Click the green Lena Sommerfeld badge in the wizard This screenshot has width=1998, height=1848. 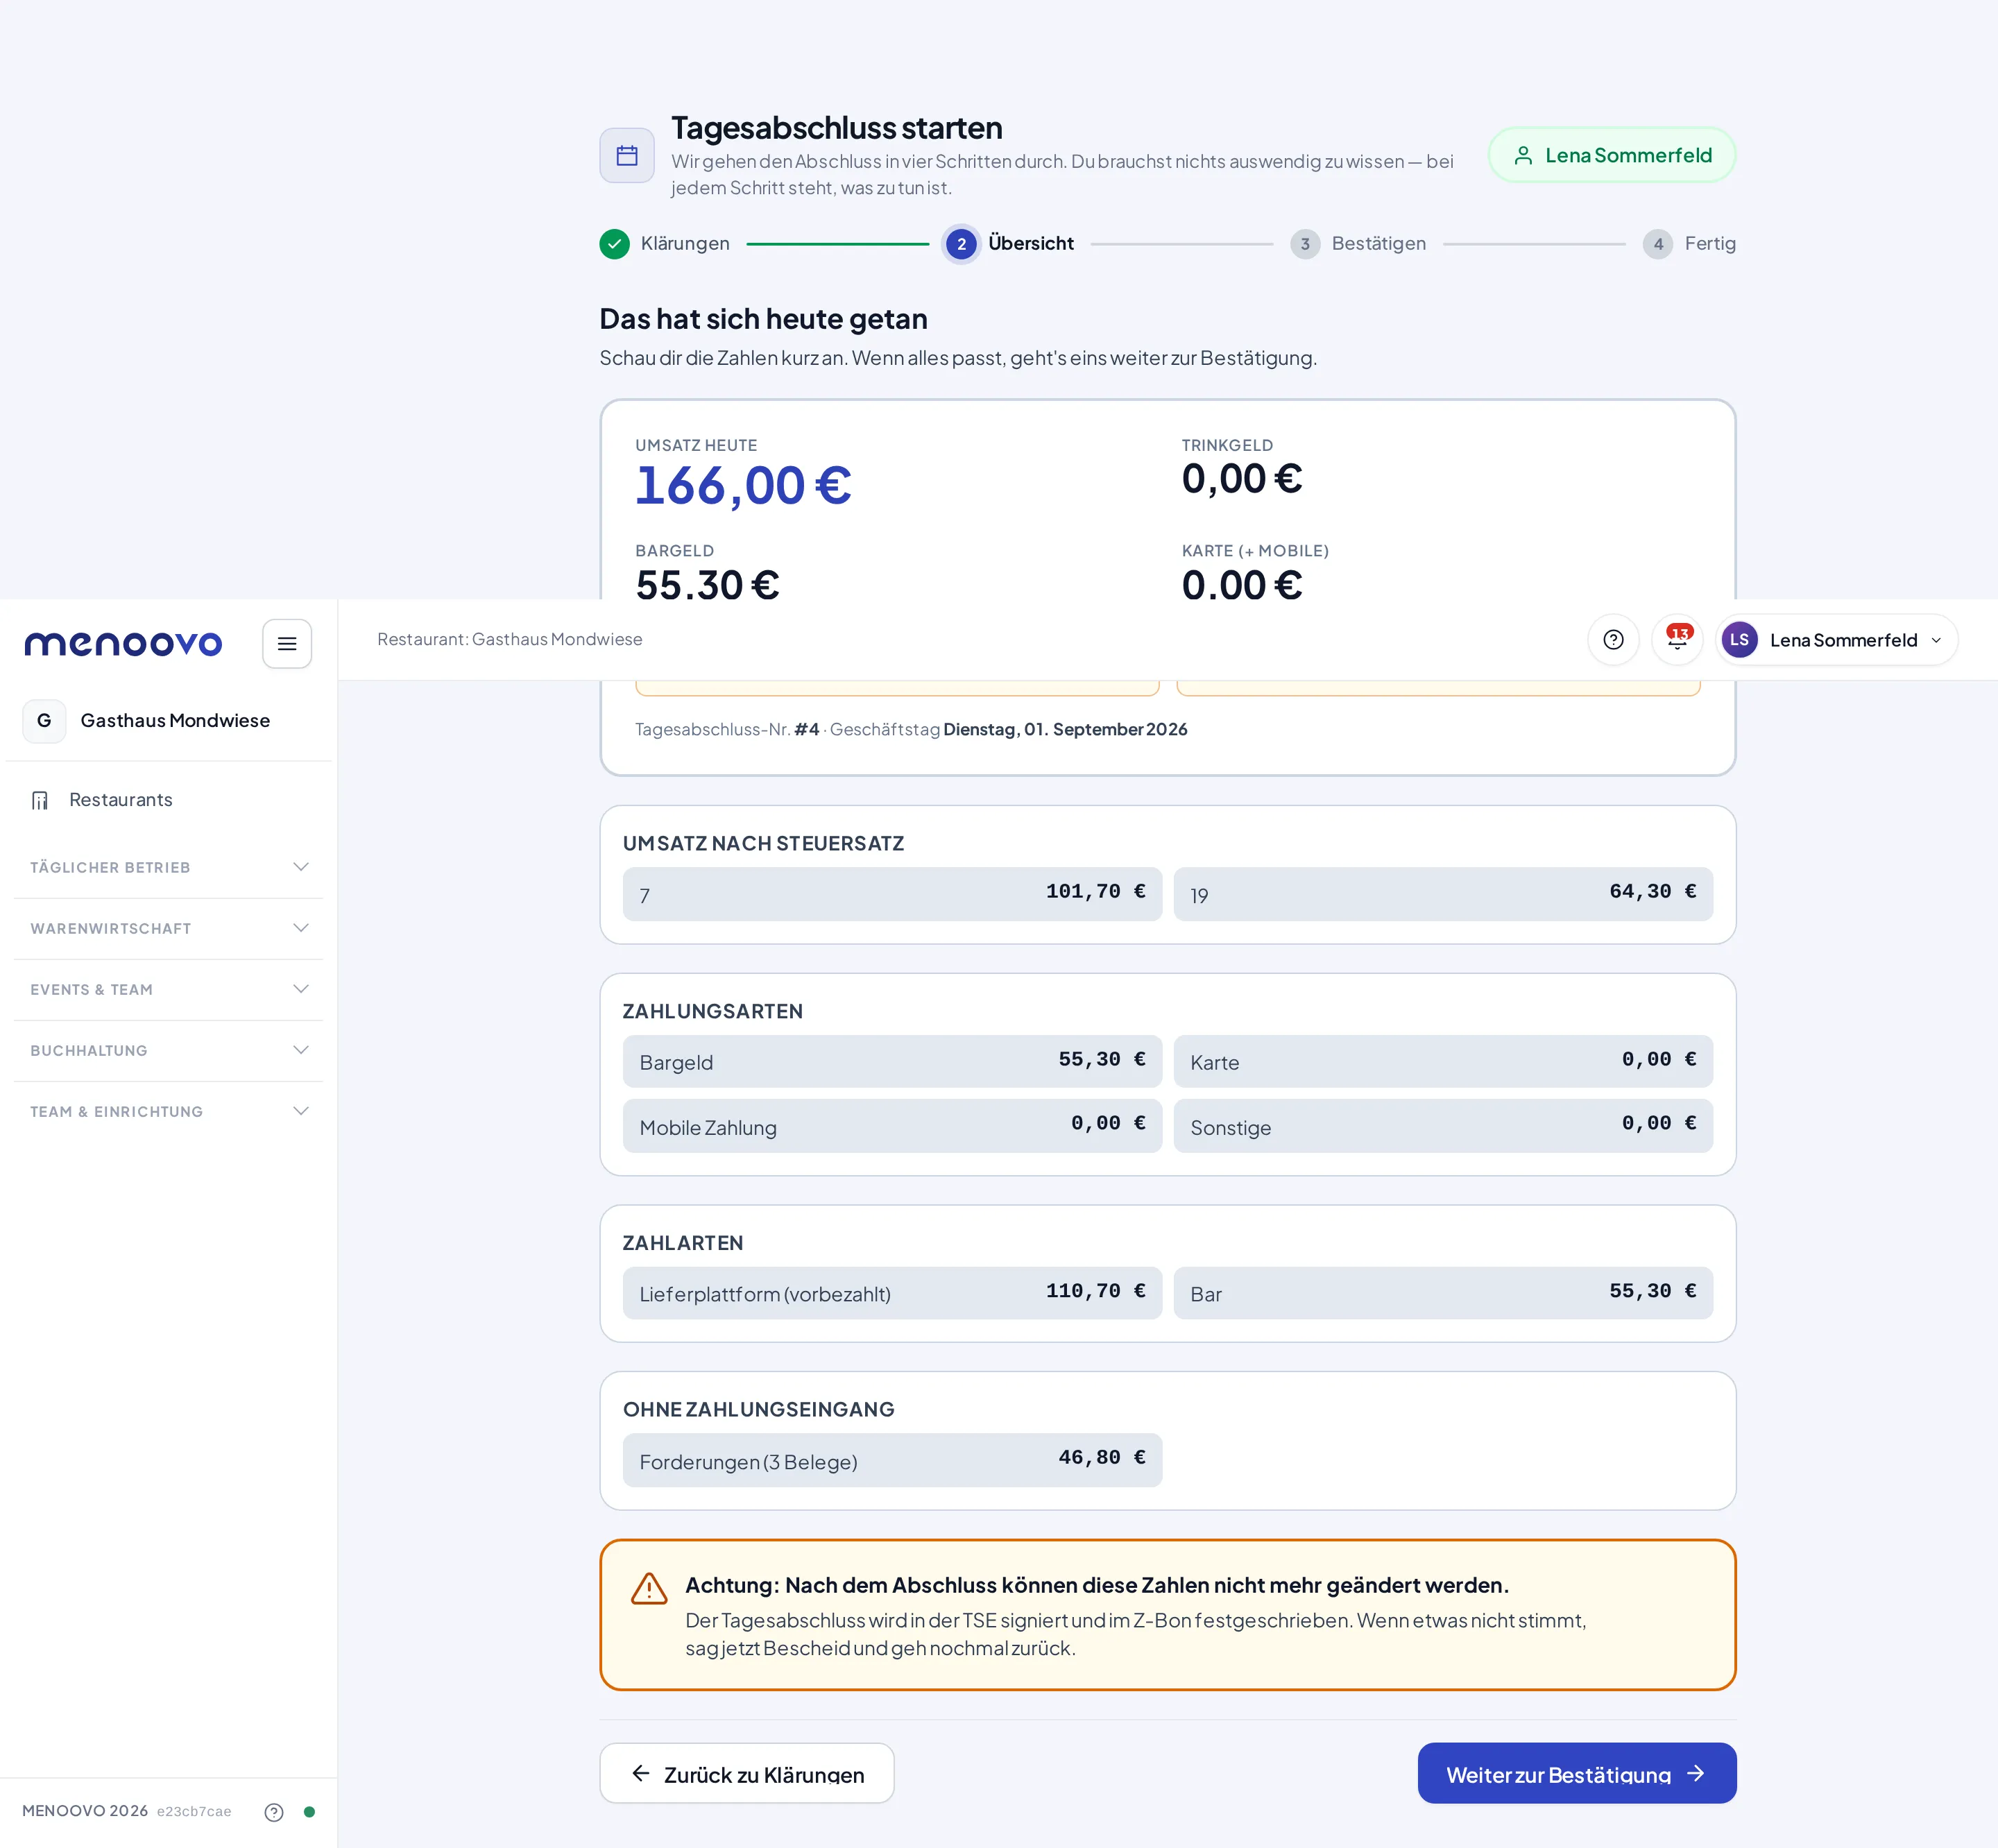1612,155
